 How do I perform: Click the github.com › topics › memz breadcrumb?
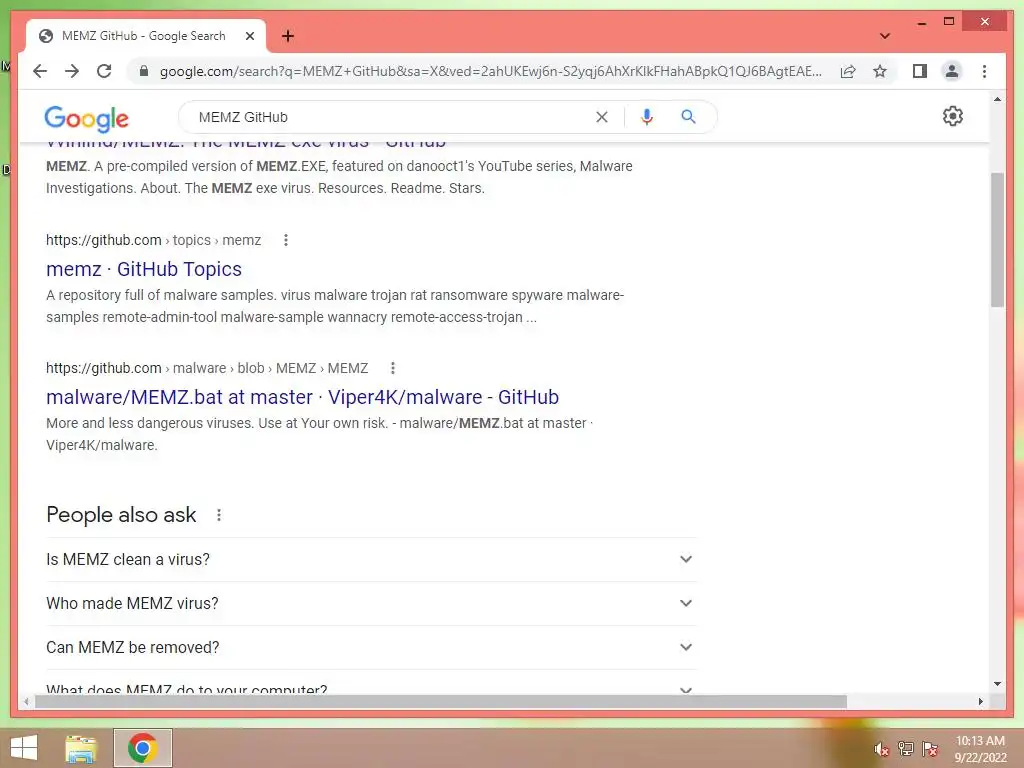tap(153, 240)
